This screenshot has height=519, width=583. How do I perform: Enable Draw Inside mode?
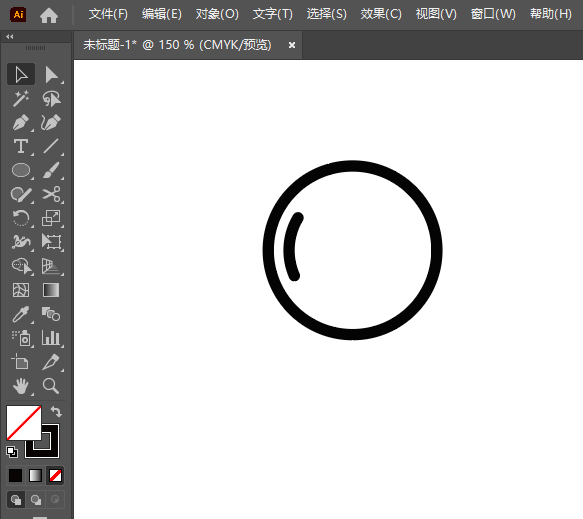[x=55, y=499]
